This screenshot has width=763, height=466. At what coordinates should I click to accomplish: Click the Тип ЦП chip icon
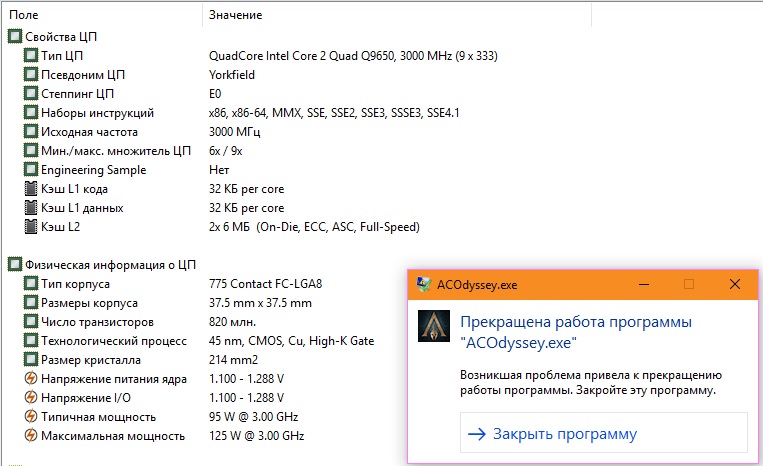click(x=31, y=55)
